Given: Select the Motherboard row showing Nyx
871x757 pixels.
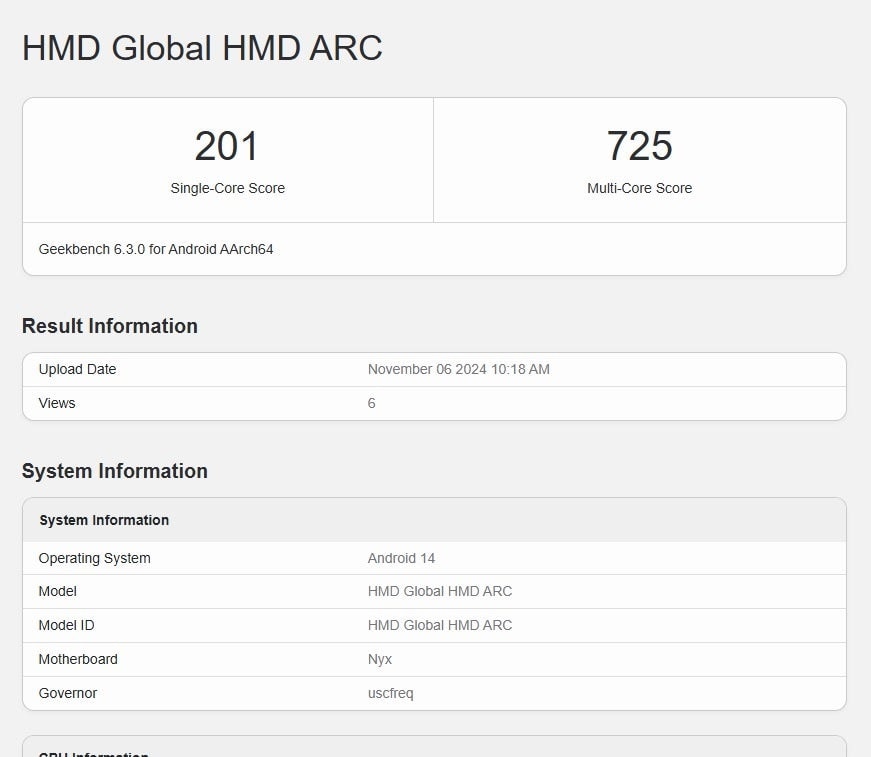Looking at the screenshot, I should pos(435,659).
